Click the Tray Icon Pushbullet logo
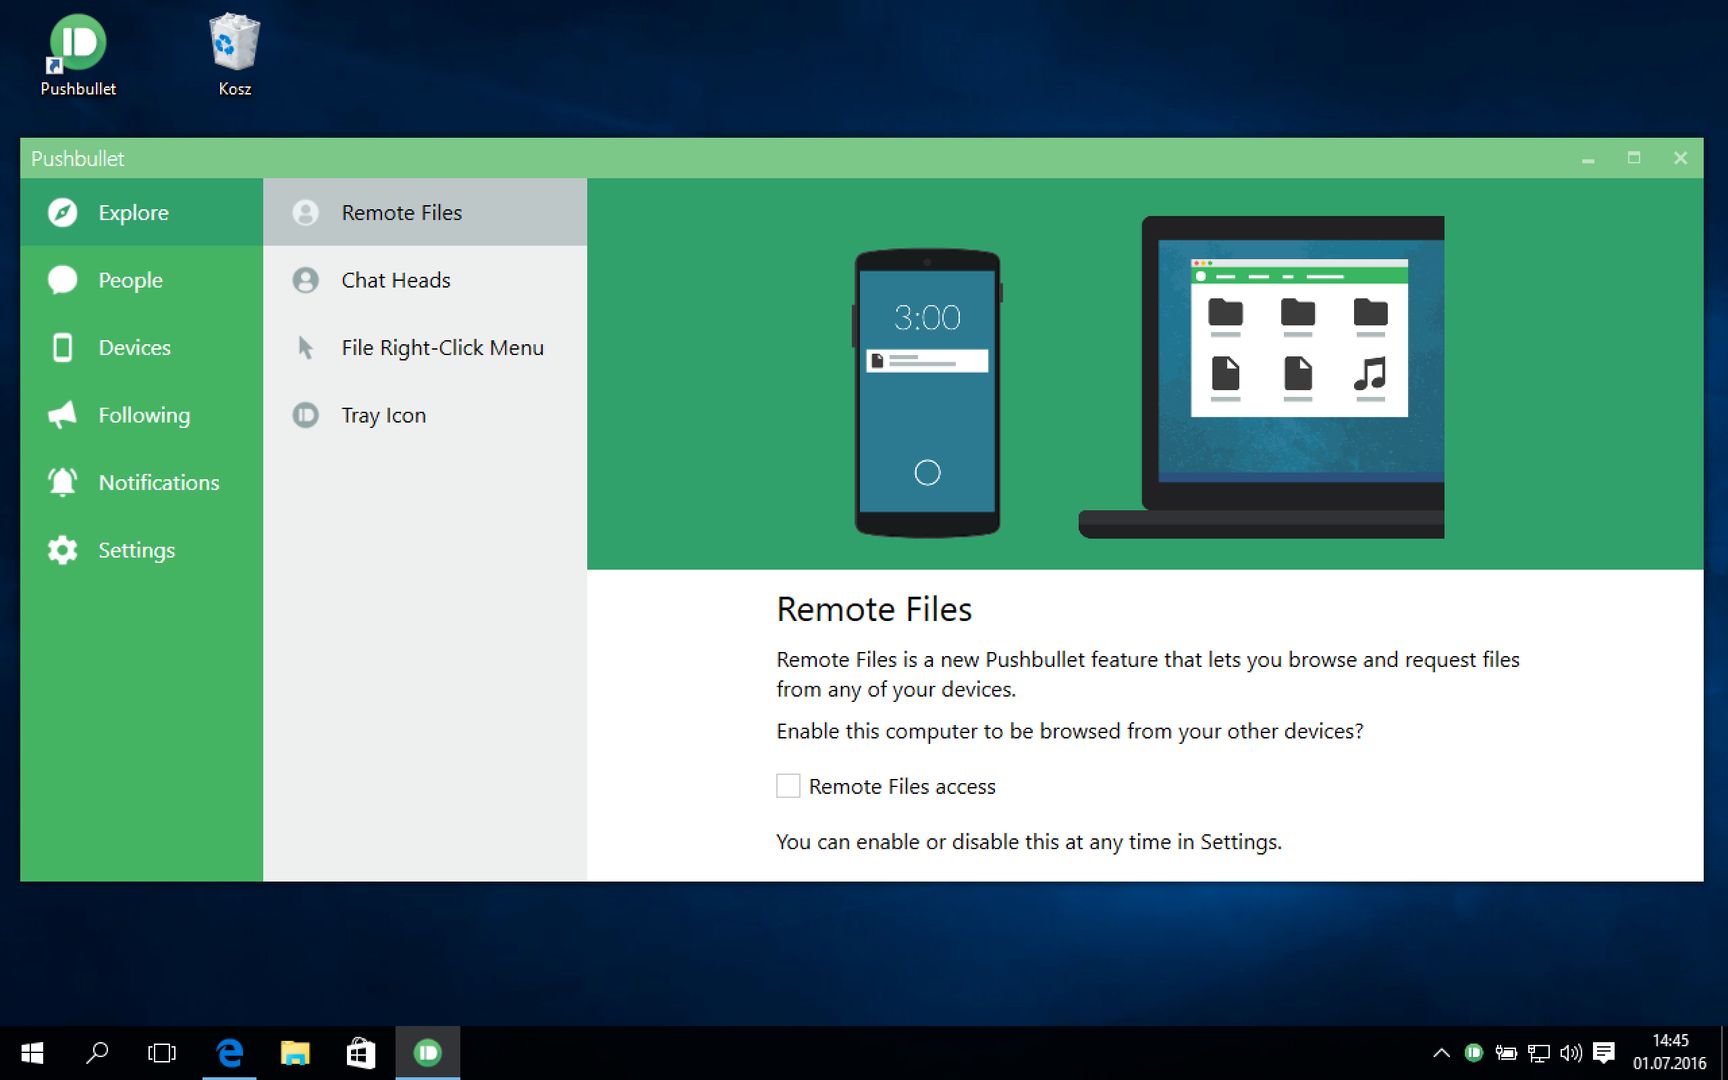 point(305,415)
